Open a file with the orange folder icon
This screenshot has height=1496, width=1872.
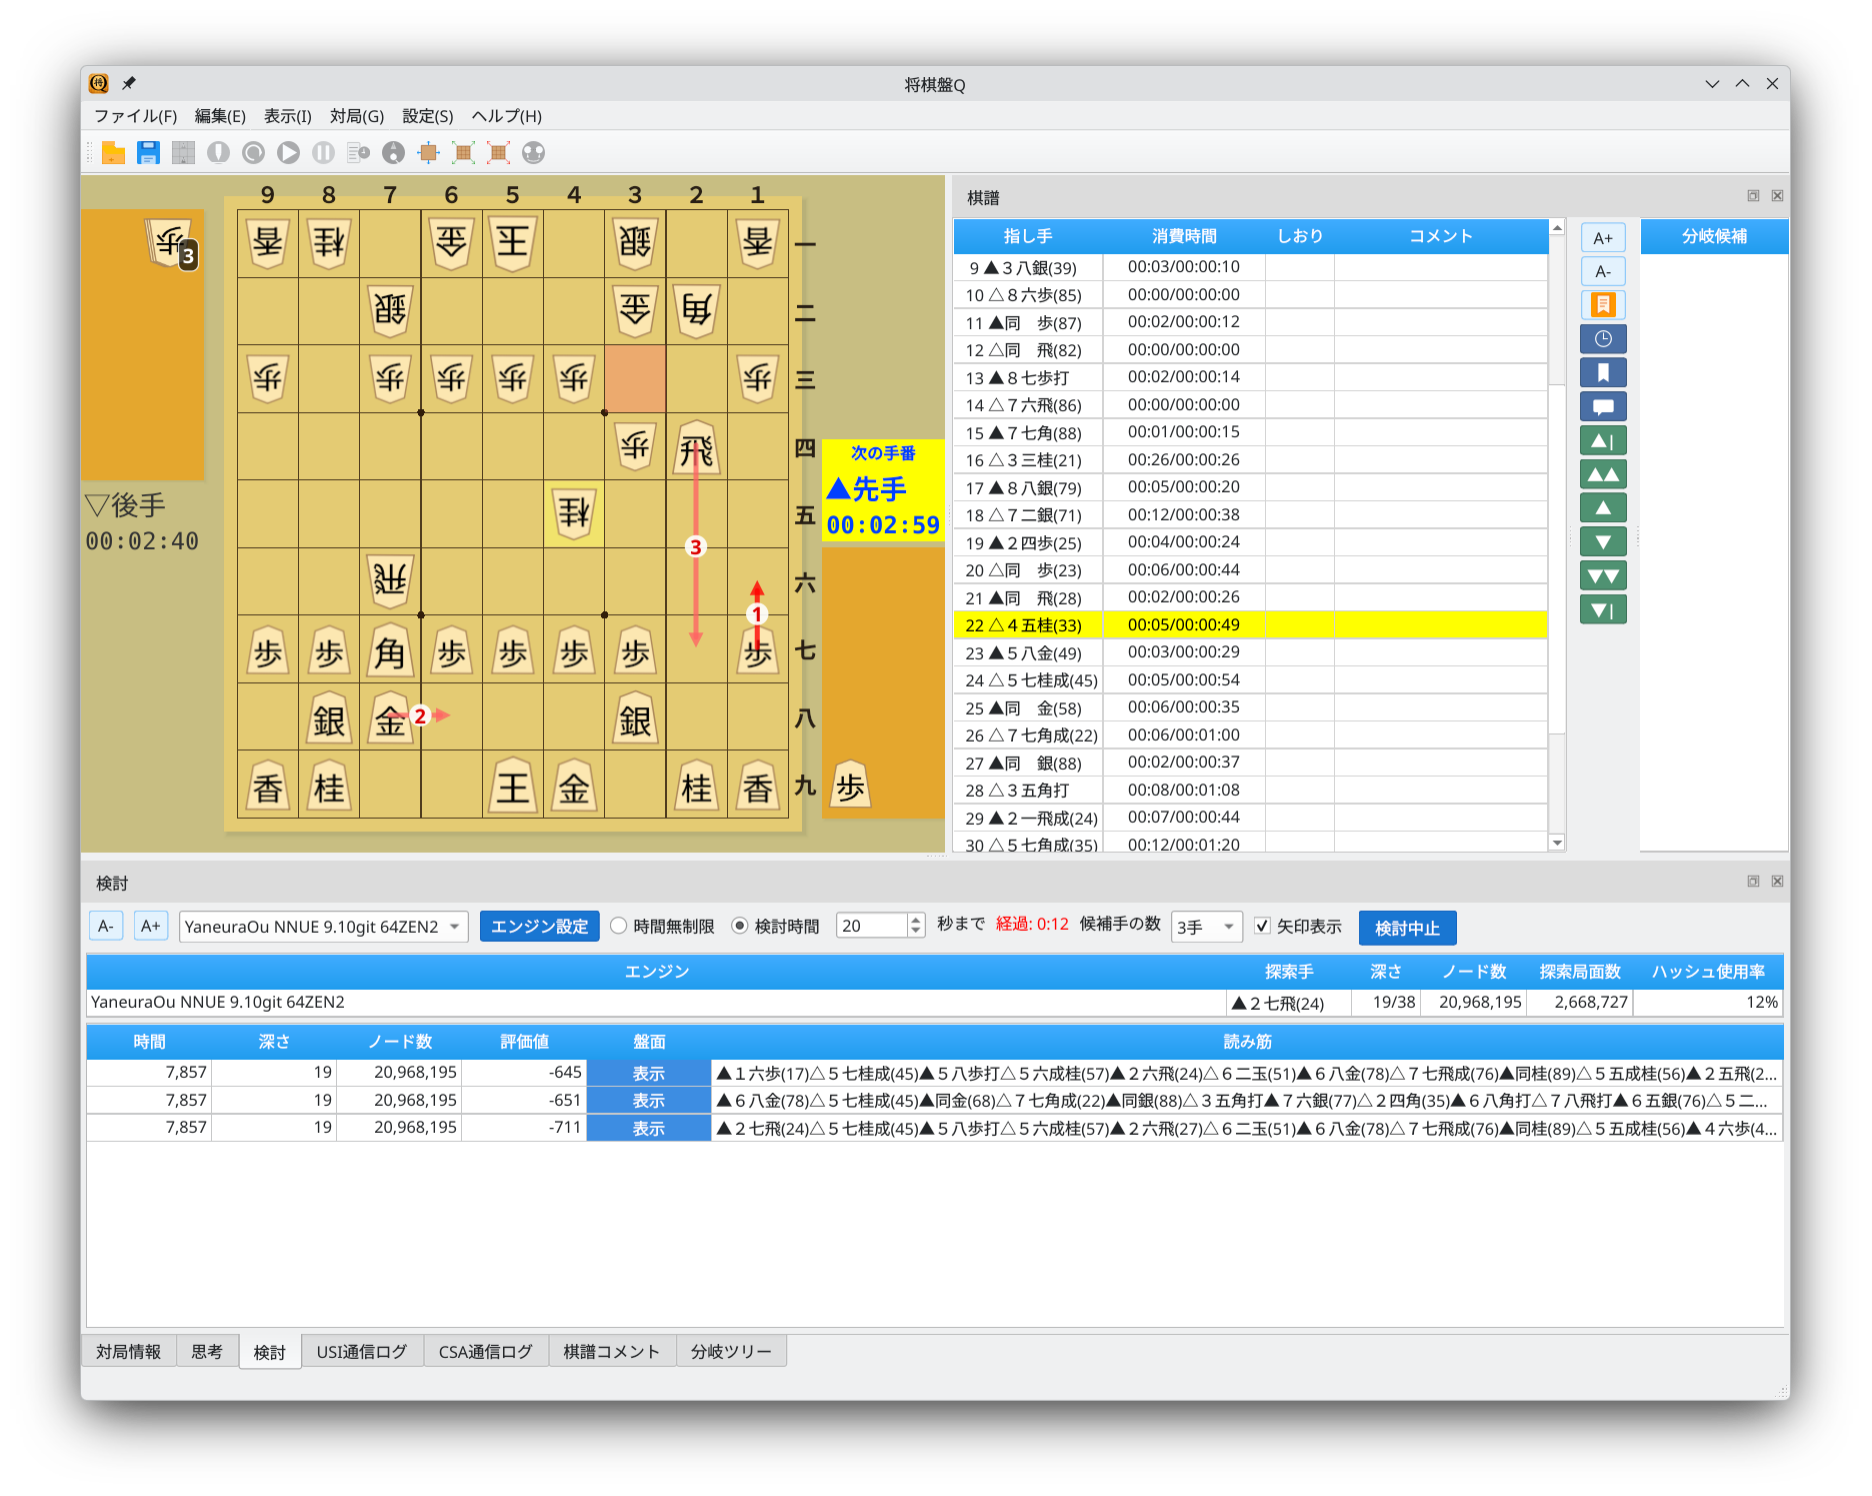click(114, 153)
